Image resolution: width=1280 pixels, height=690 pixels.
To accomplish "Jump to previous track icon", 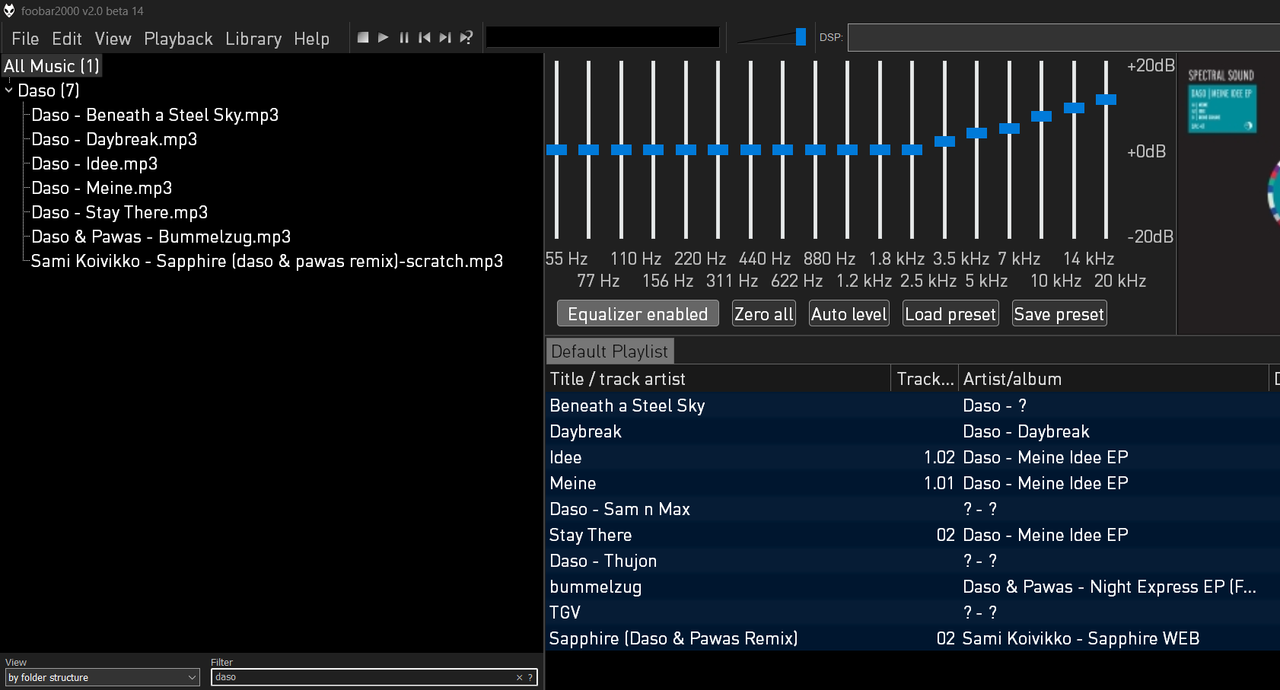I will [x=424, y=38].
